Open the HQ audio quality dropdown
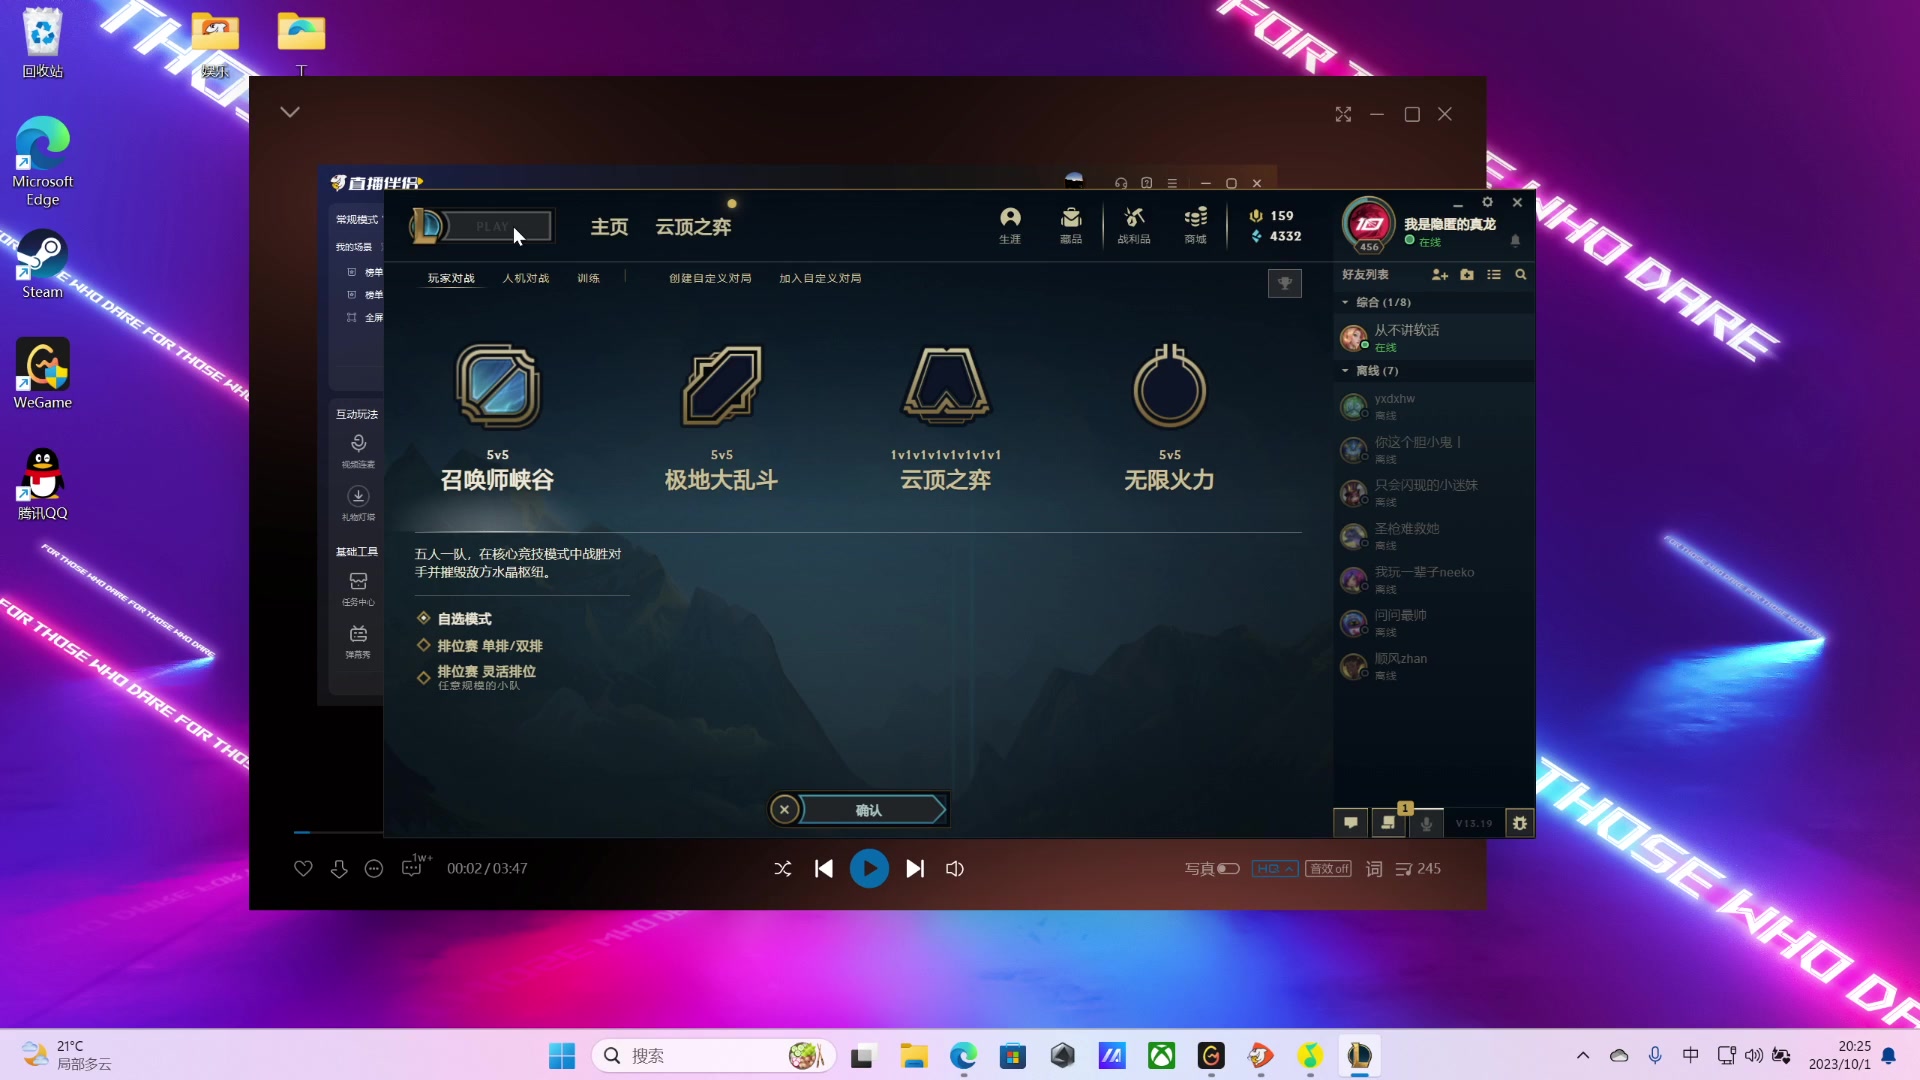The image size is (1920, 1080). [1274, 868]
